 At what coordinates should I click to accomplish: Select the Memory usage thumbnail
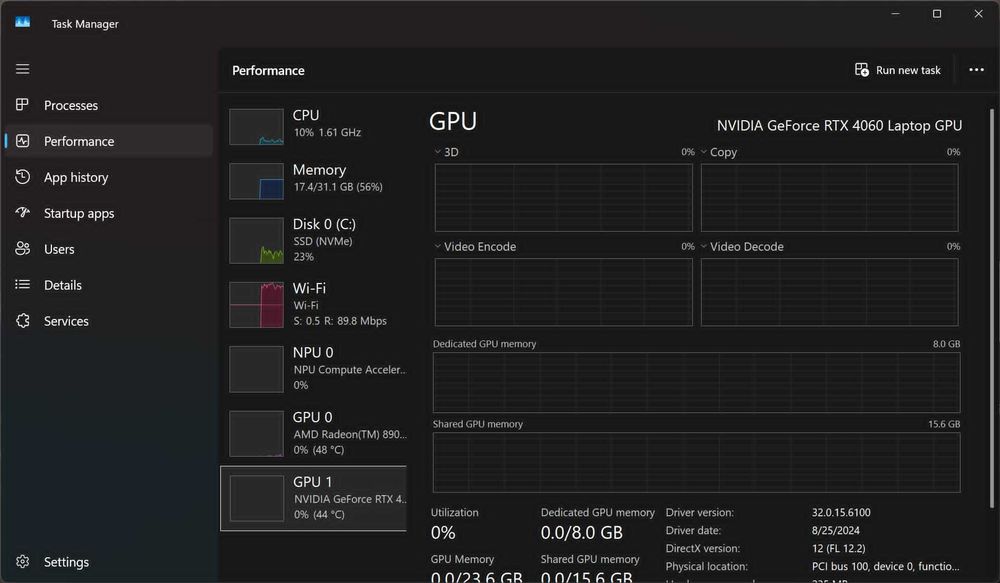(256, 181)
